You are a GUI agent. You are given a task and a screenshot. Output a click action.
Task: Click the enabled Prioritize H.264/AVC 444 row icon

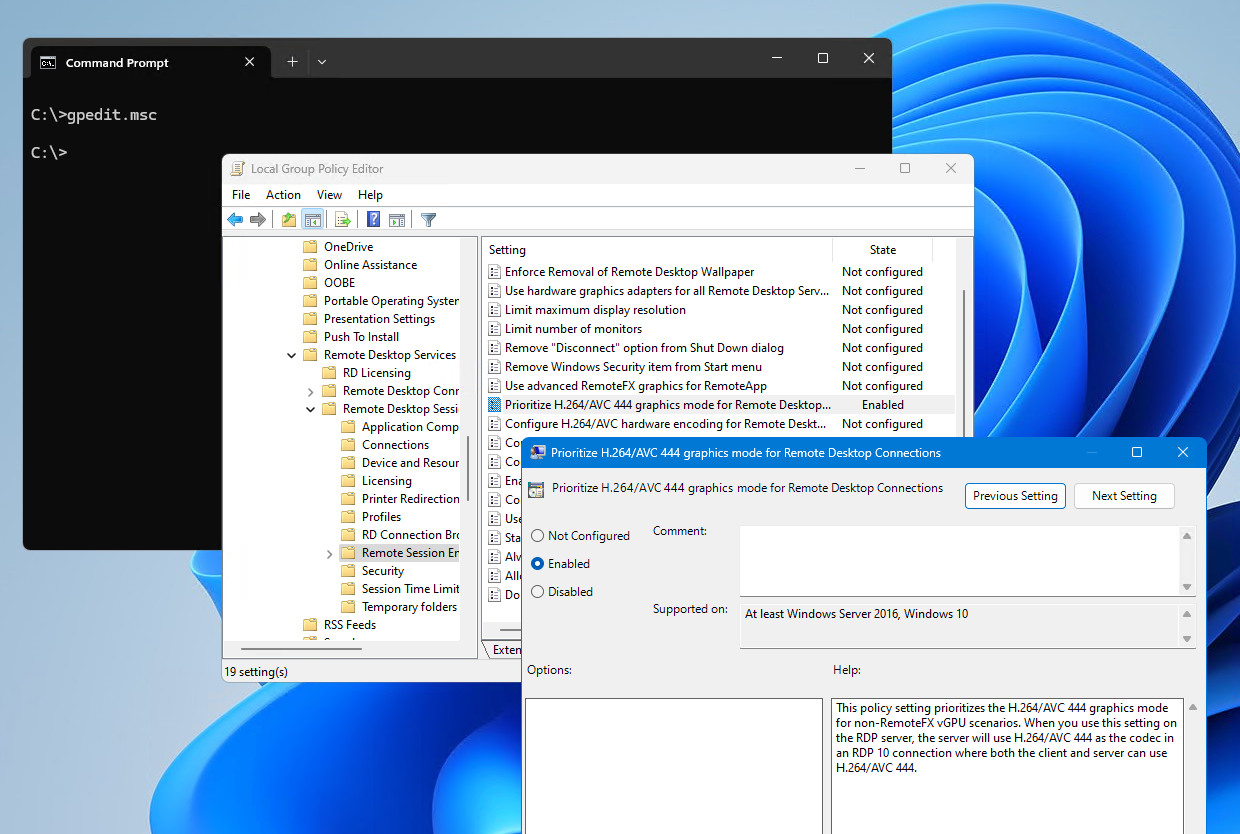pyautogui.click(x=493, y=405)
